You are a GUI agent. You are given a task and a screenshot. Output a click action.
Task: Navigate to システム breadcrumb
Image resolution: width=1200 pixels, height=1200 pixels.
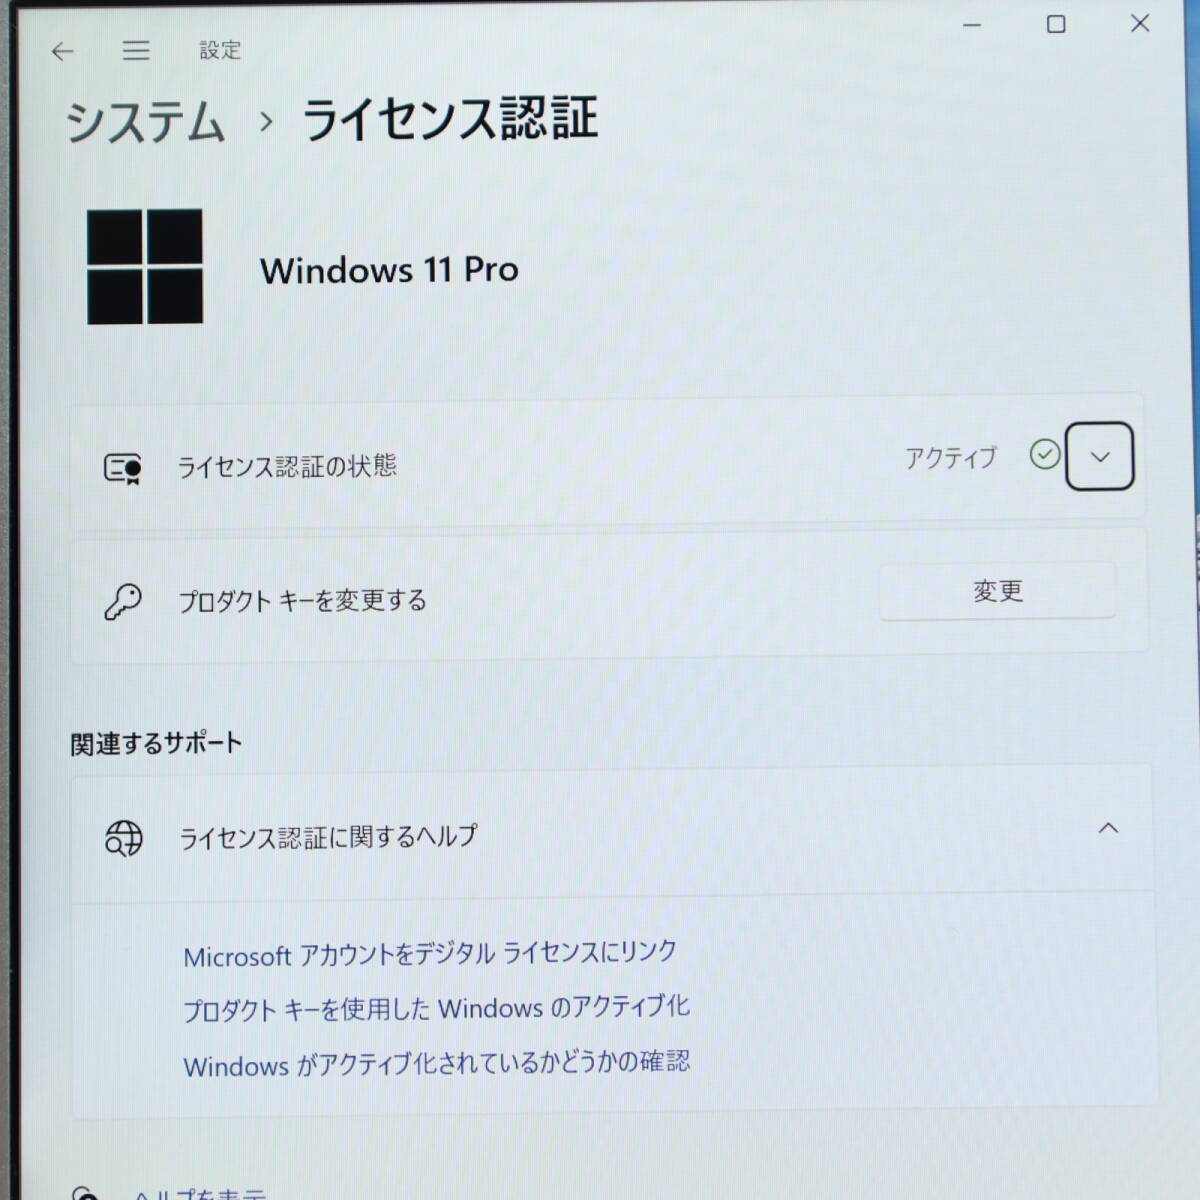(x=146, y=122)
